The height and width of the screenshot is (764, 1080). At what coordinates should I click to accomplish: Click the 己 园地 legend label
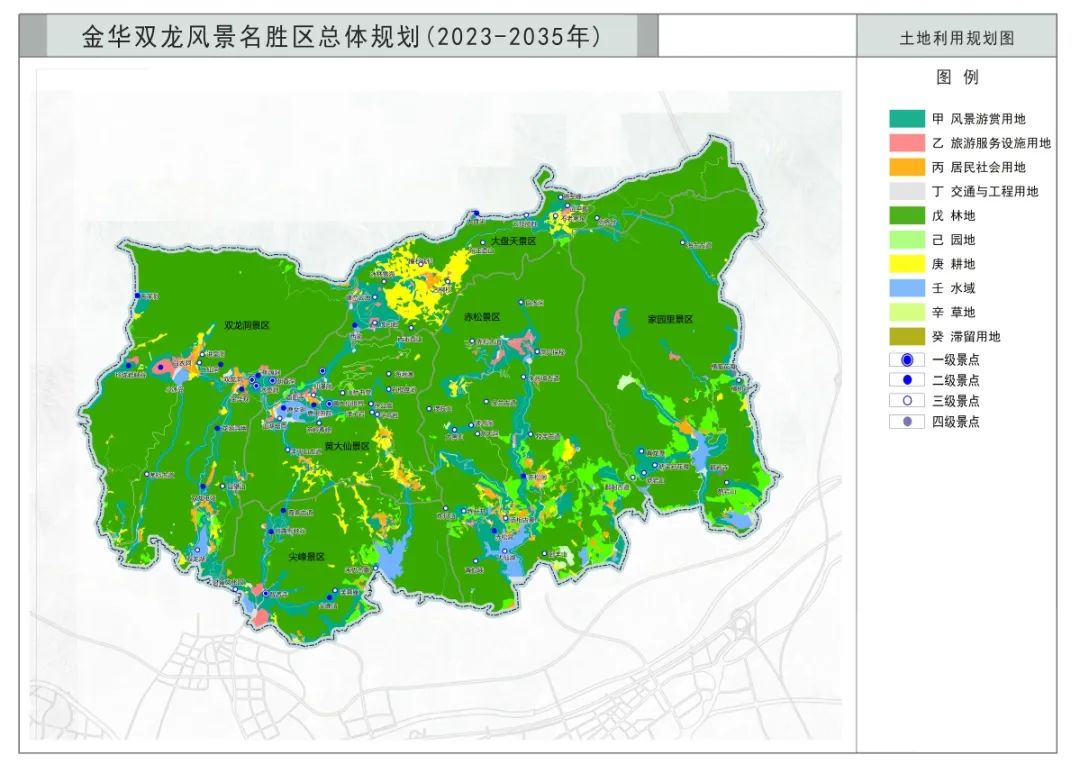[x=954, y=239]
